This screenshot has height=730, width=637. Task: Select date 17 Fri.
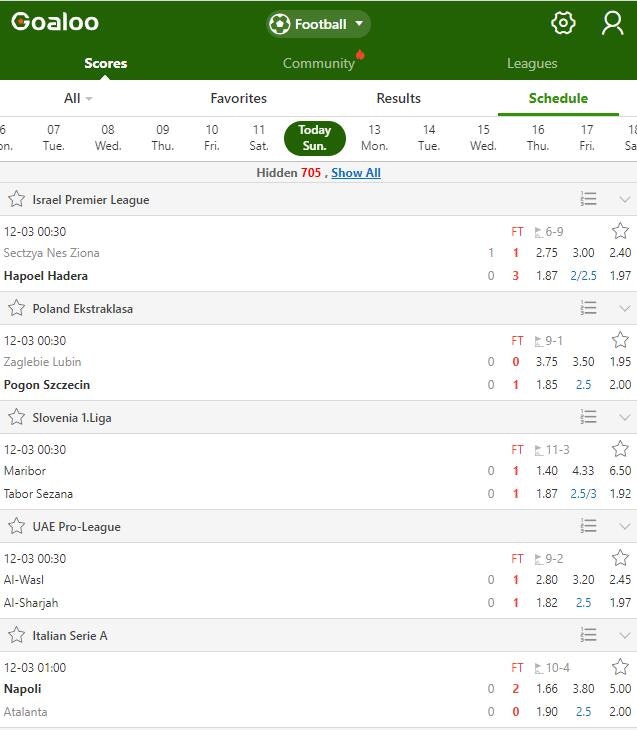587,138
